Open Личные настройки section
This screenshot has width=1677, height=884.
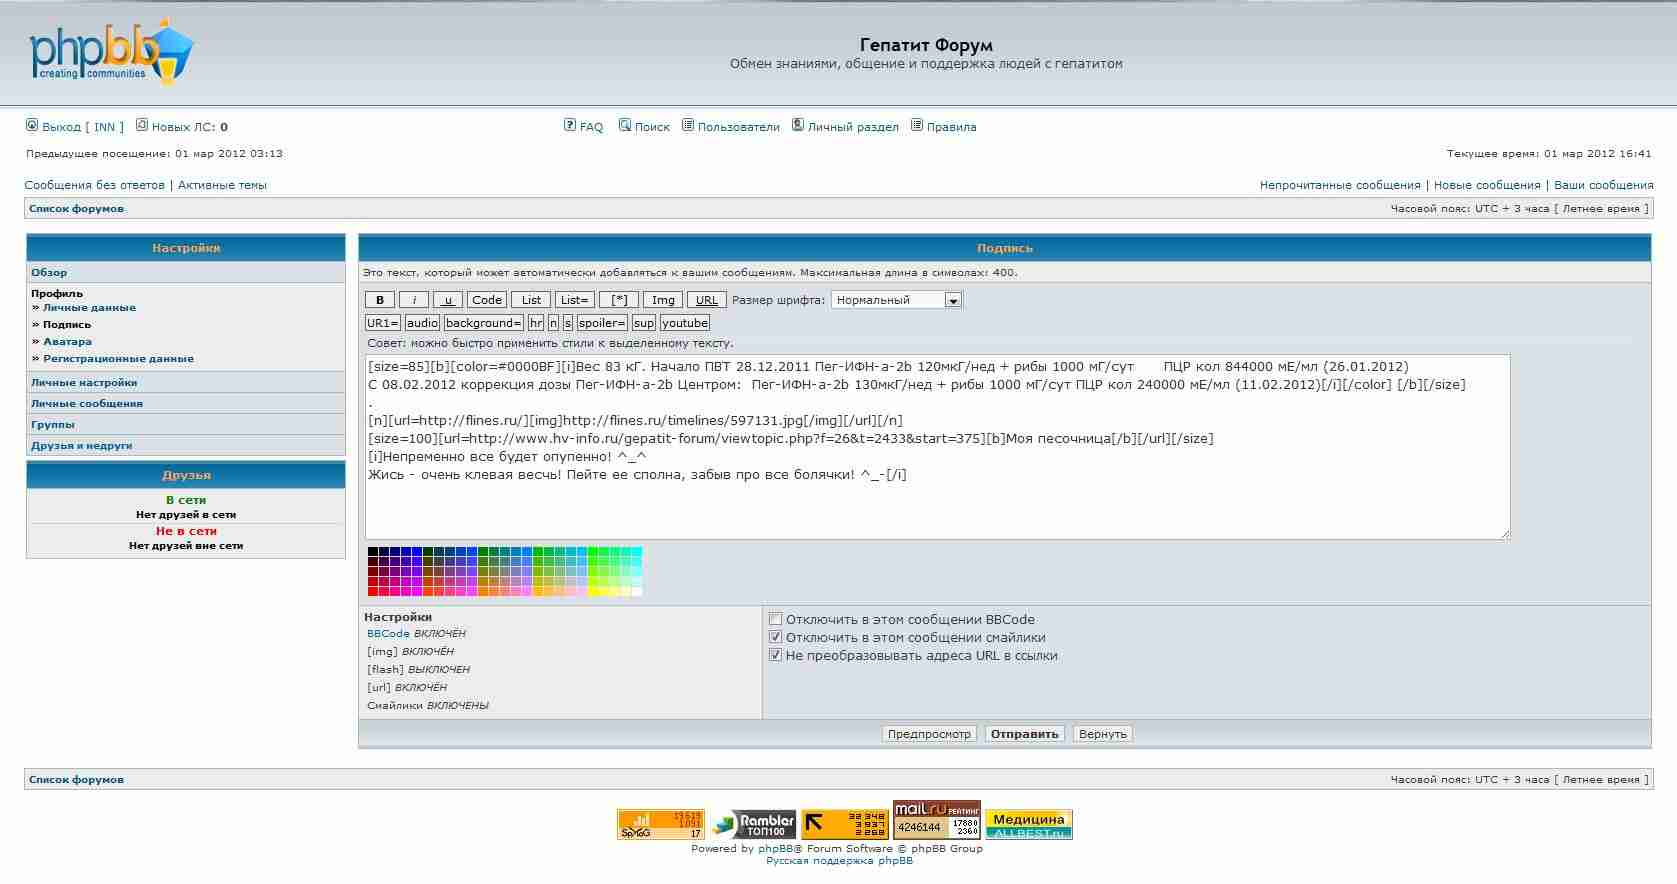click(84, 382)
